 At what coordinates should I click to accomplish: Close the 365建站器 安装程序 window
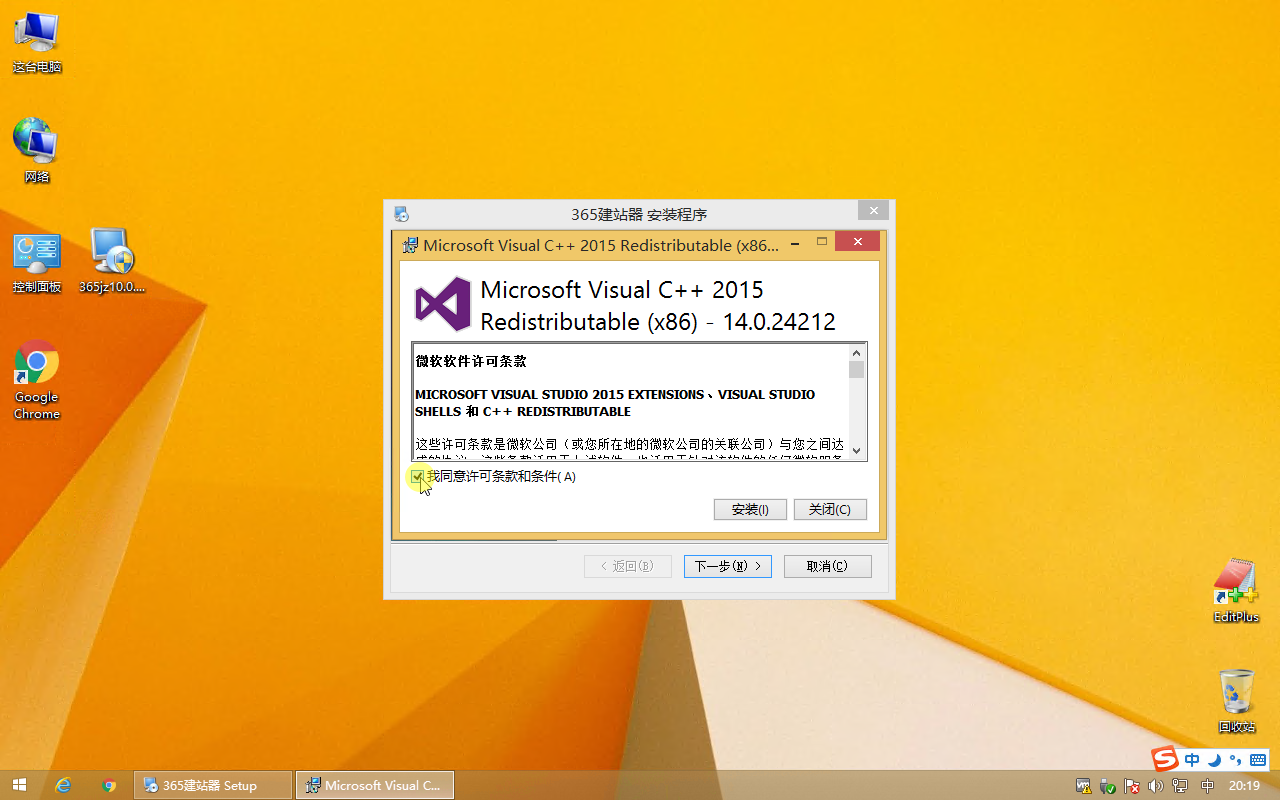873,211
